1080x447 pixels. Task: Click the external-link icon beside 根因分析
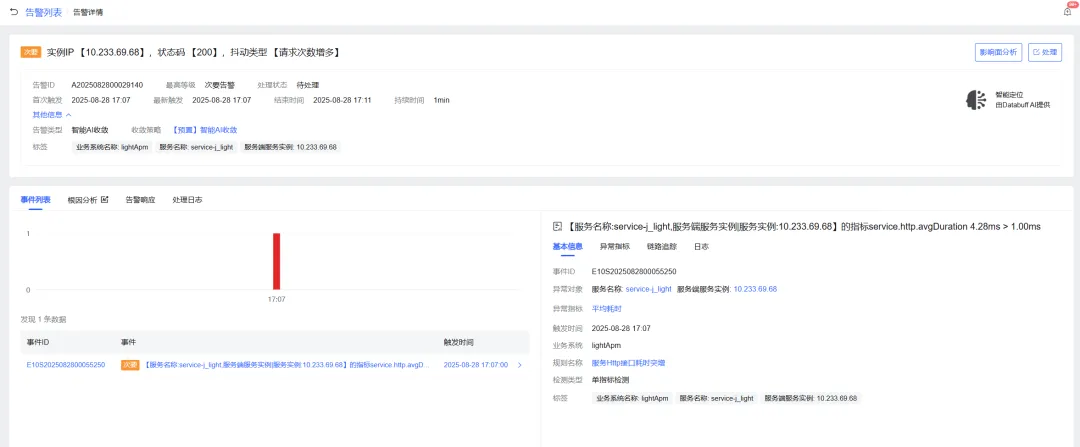click(105, 200)
